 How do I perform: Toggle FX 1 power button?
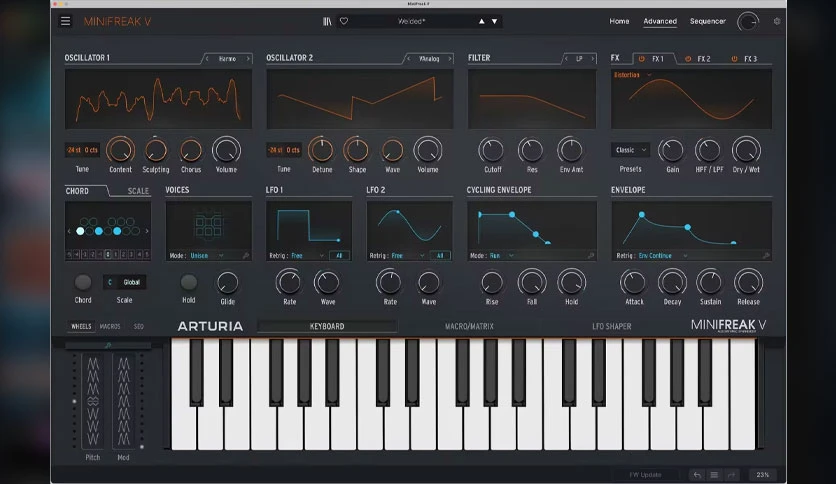641,59
